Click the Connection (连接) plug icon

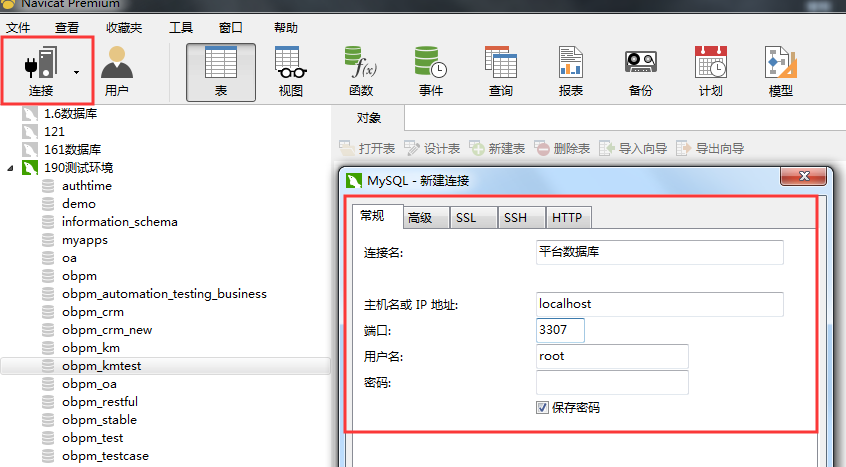pyautogui.click(x=41, y=63)
